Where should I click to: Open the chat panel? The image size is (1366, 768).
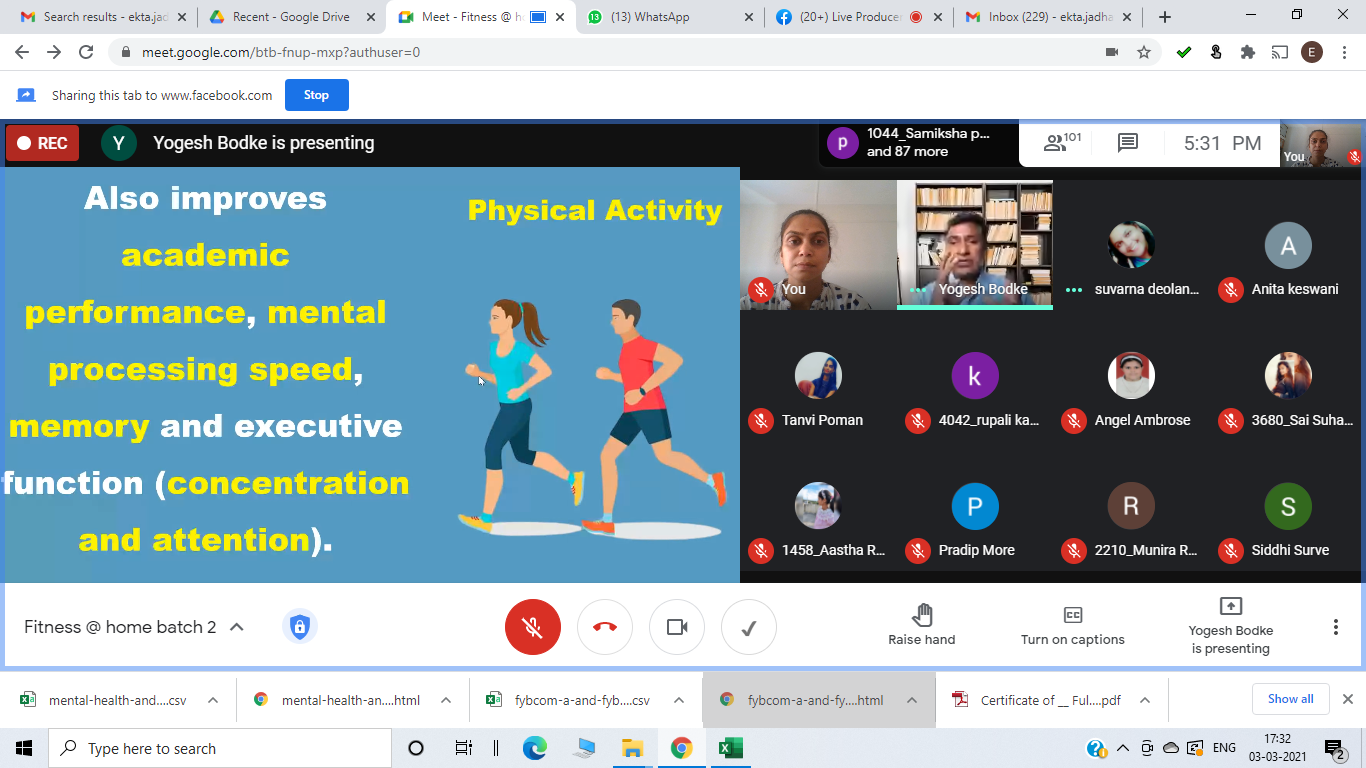1128,142
